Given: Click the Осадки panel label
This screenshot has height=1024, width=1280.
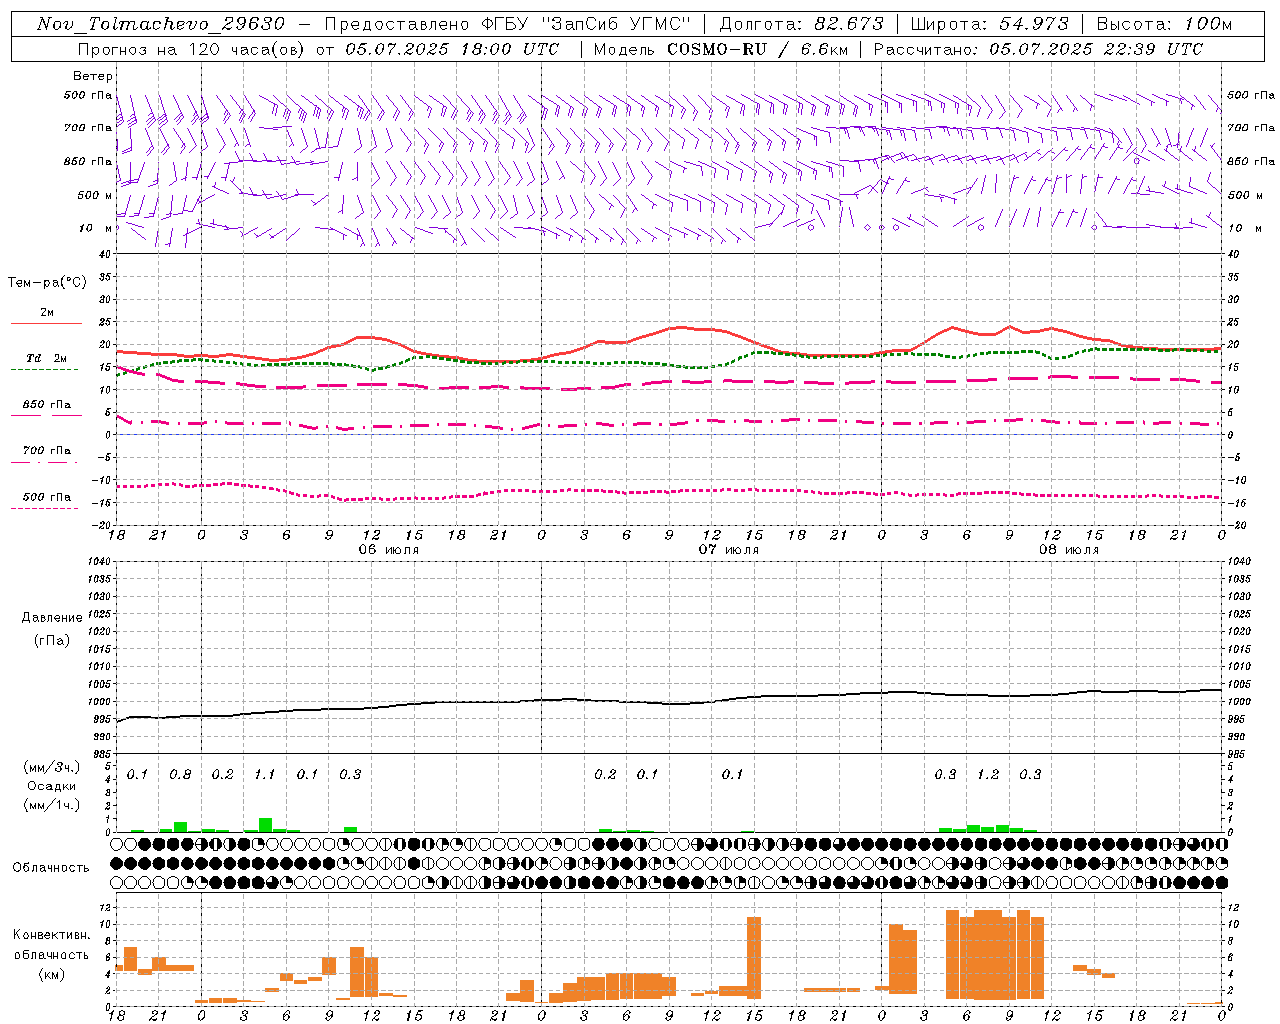Looking at the screenshot, I should point(51,786).
